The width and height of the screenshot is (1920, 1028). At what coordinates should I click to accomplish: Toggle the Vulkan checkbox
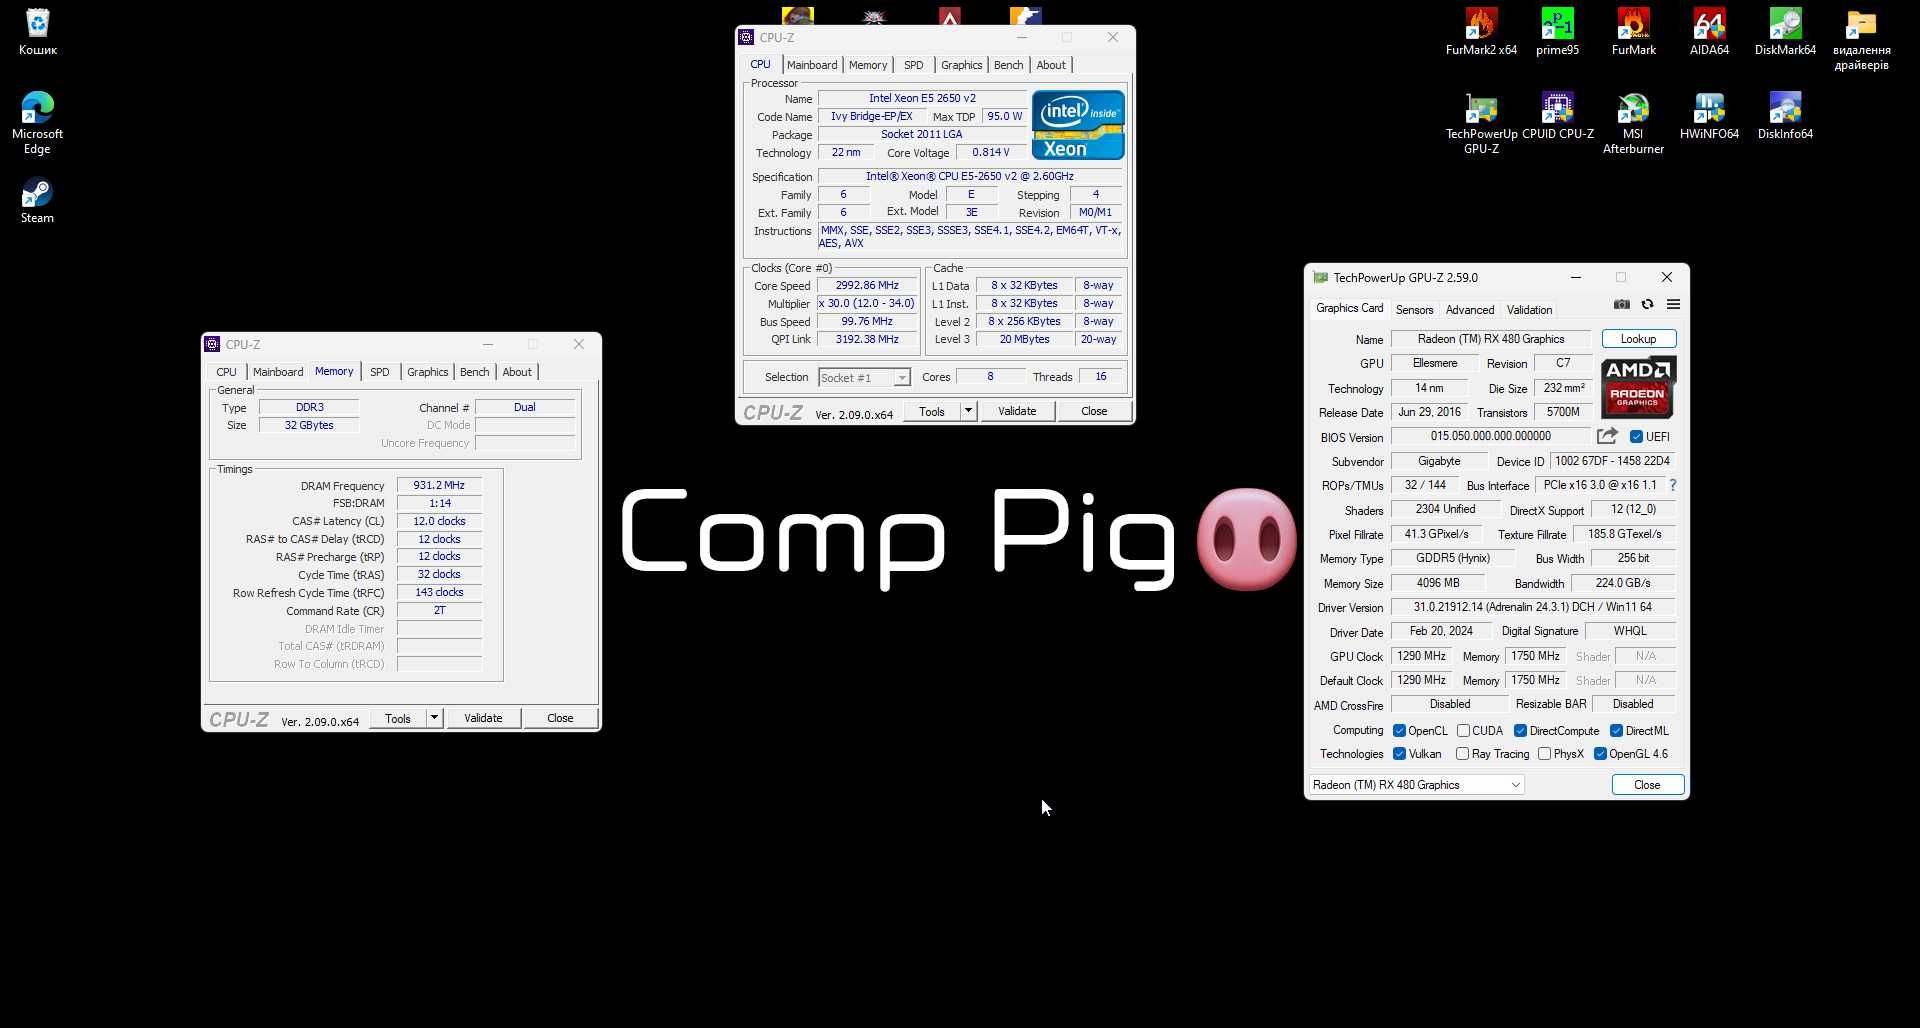pyautogui.click(x=1399, y=754)
